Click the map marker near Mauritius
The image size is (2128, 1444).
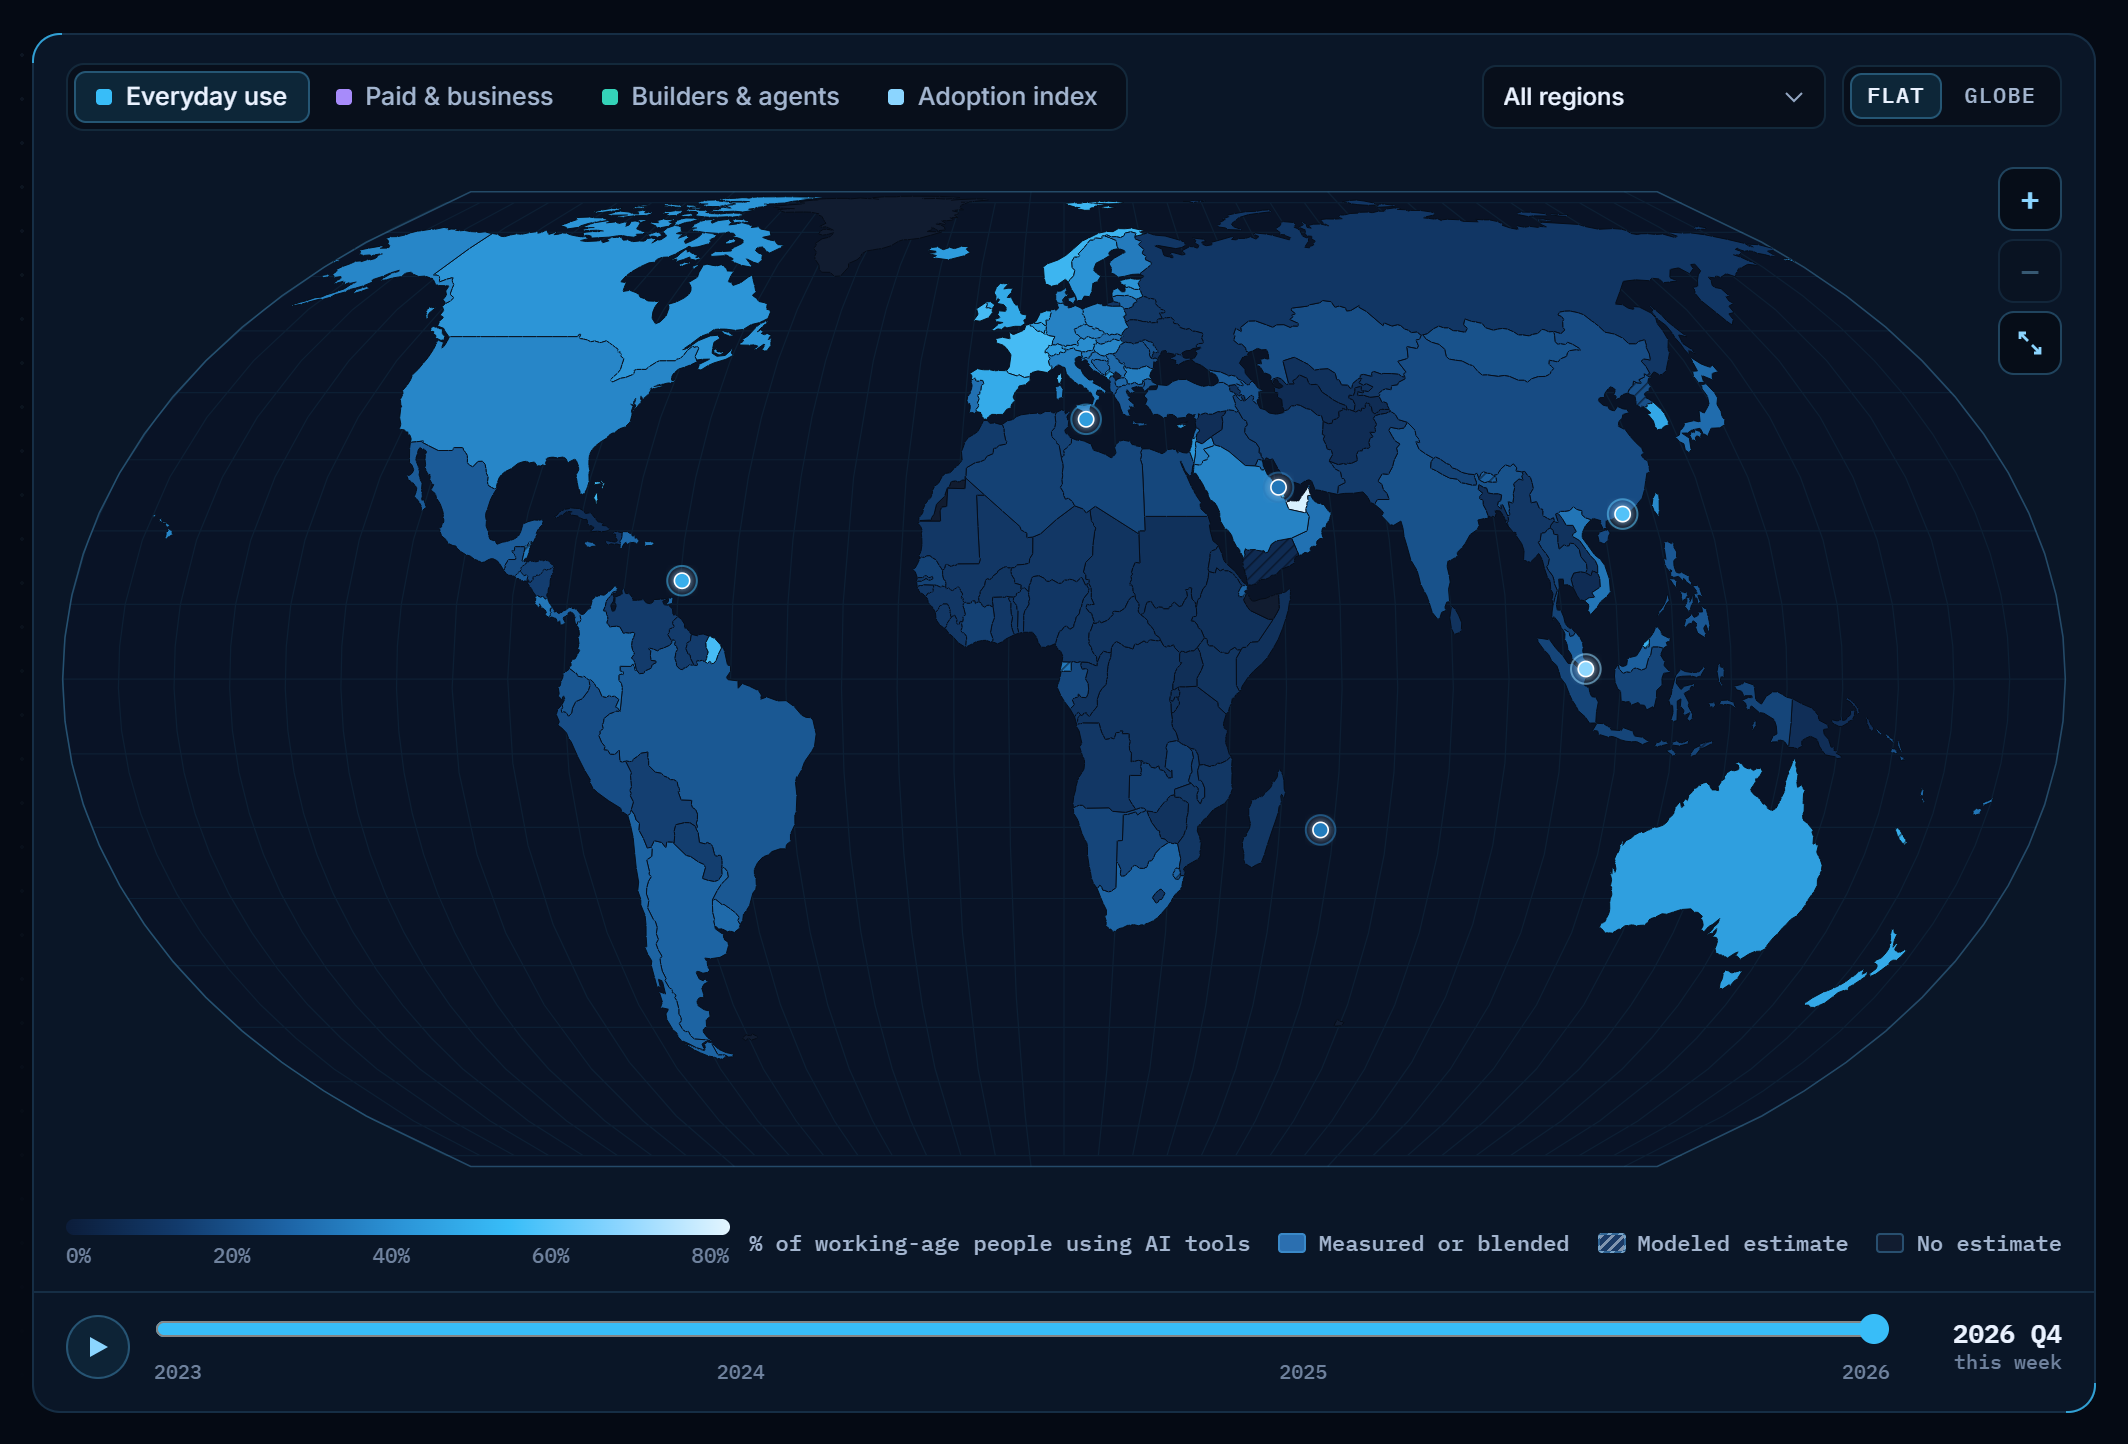point(1320,830)
